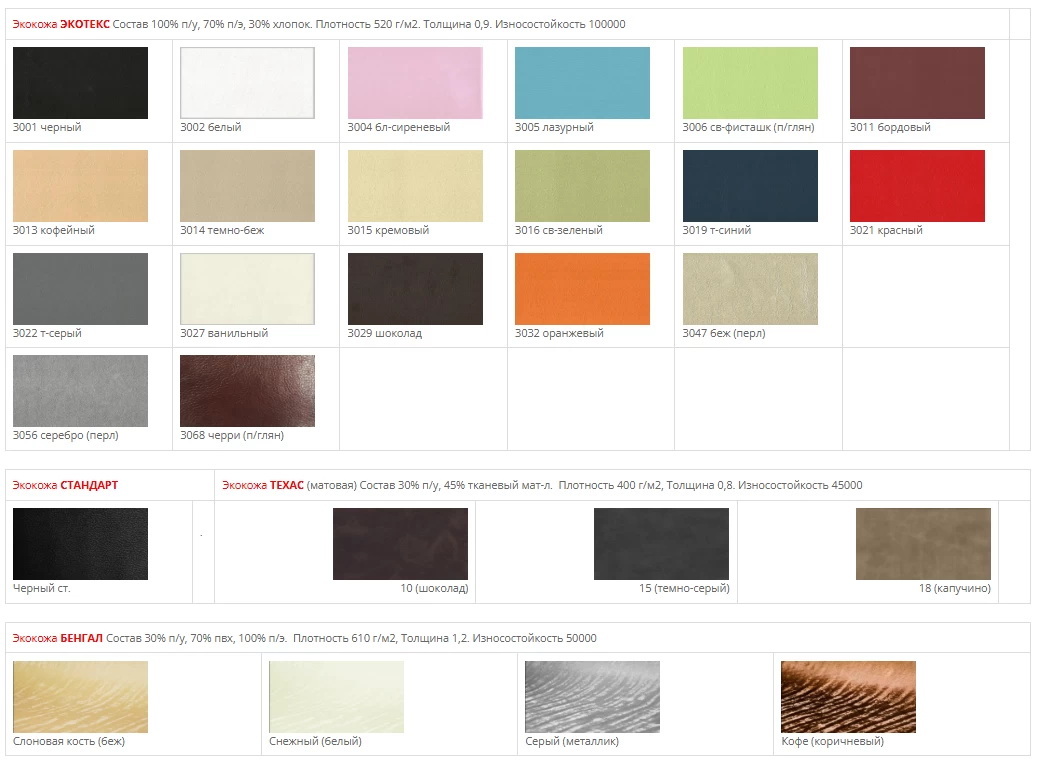Image resolution: width=1039 pixels, height=765 pixels.
Task: Click the Экокожа ЭКОТЕКС heading
Action: 61,24
